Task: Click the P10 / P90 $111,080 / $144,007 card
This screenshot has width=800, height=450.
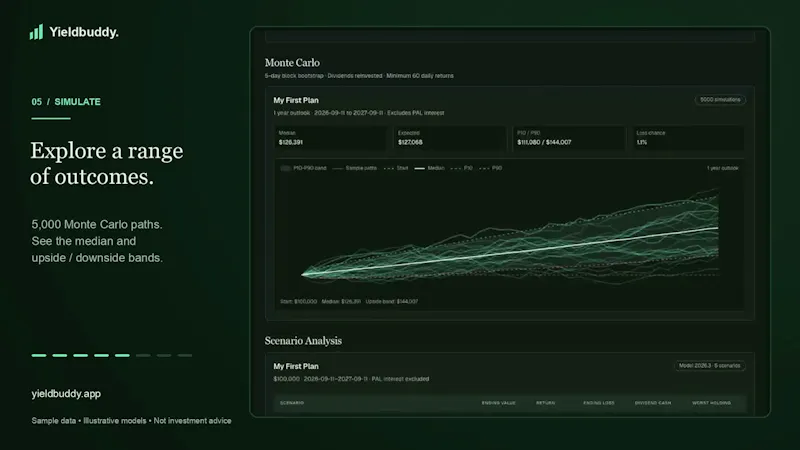Action: click(569, 138)
